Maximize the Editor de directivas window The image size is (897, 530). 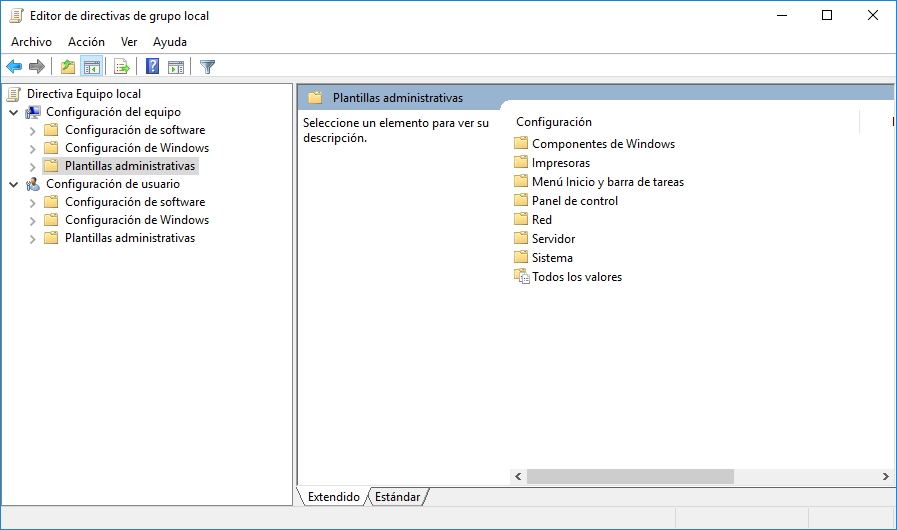click(x=827, y=15)
